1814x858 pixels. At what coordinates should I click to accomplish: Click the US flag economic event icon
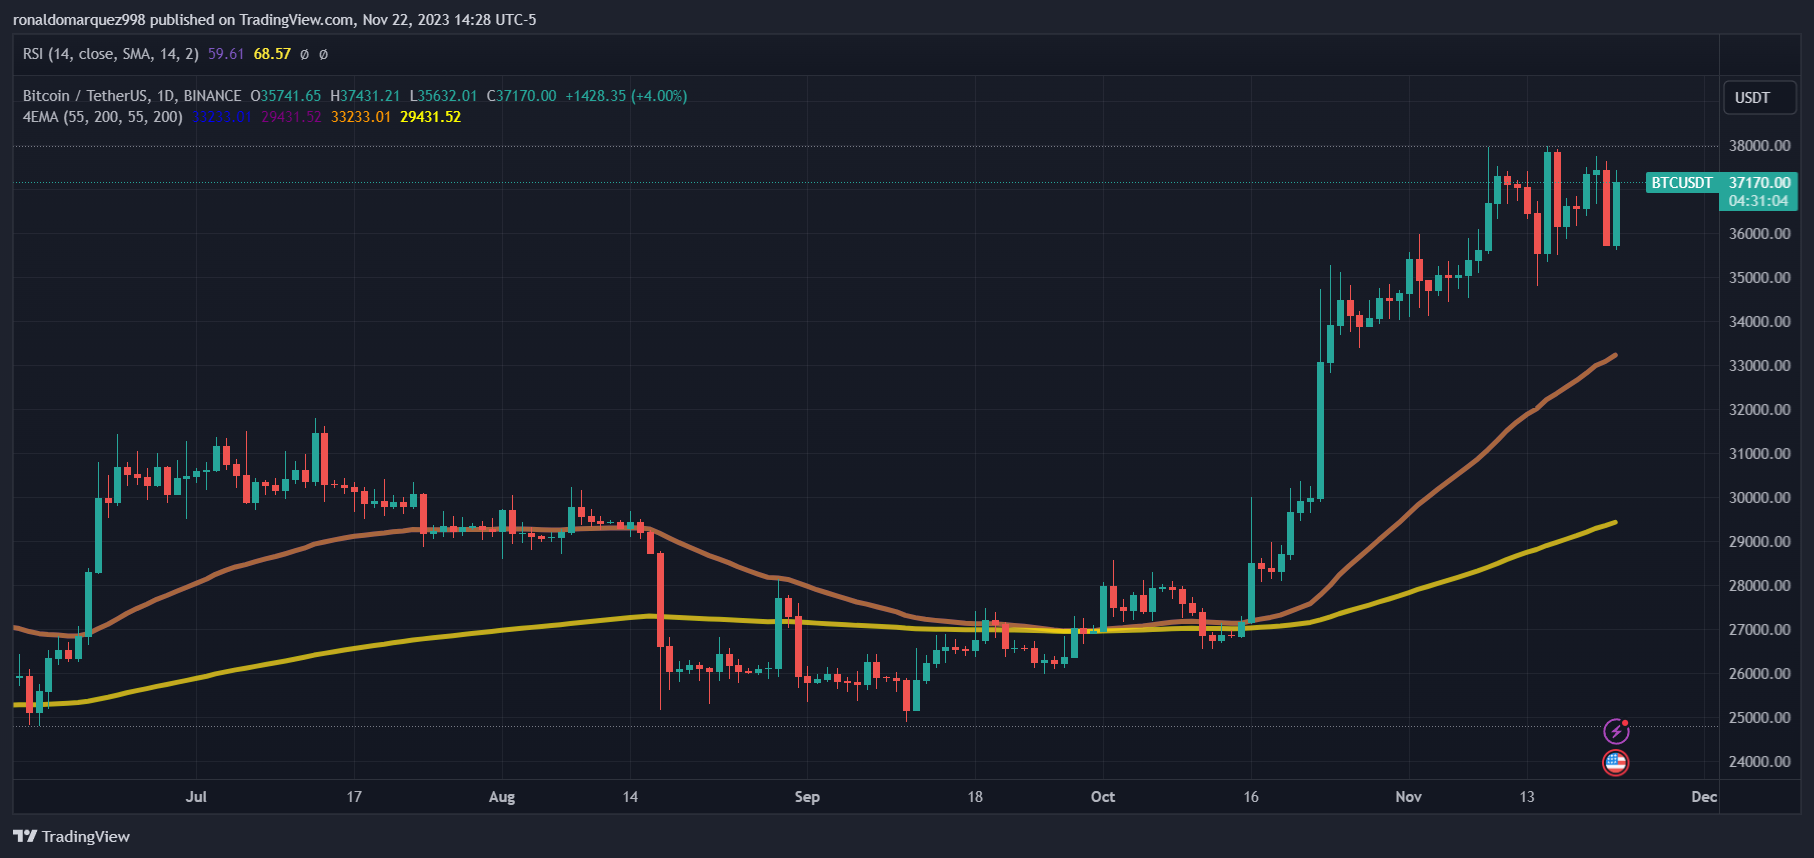[x=1616, y=763]
